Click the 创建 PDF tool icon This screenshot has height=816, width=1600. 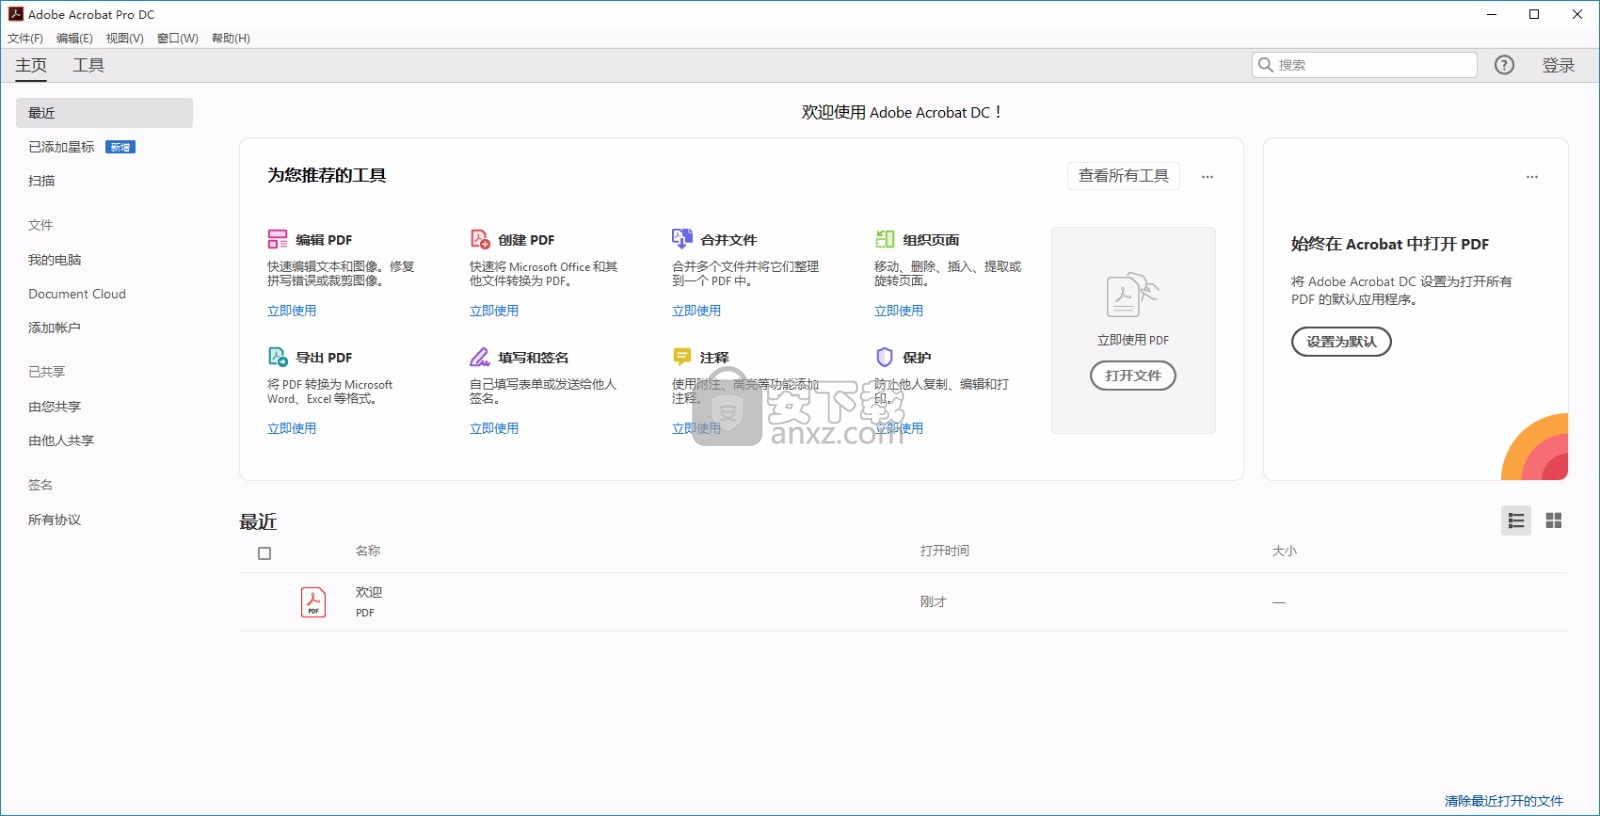(x=480, y=239)
